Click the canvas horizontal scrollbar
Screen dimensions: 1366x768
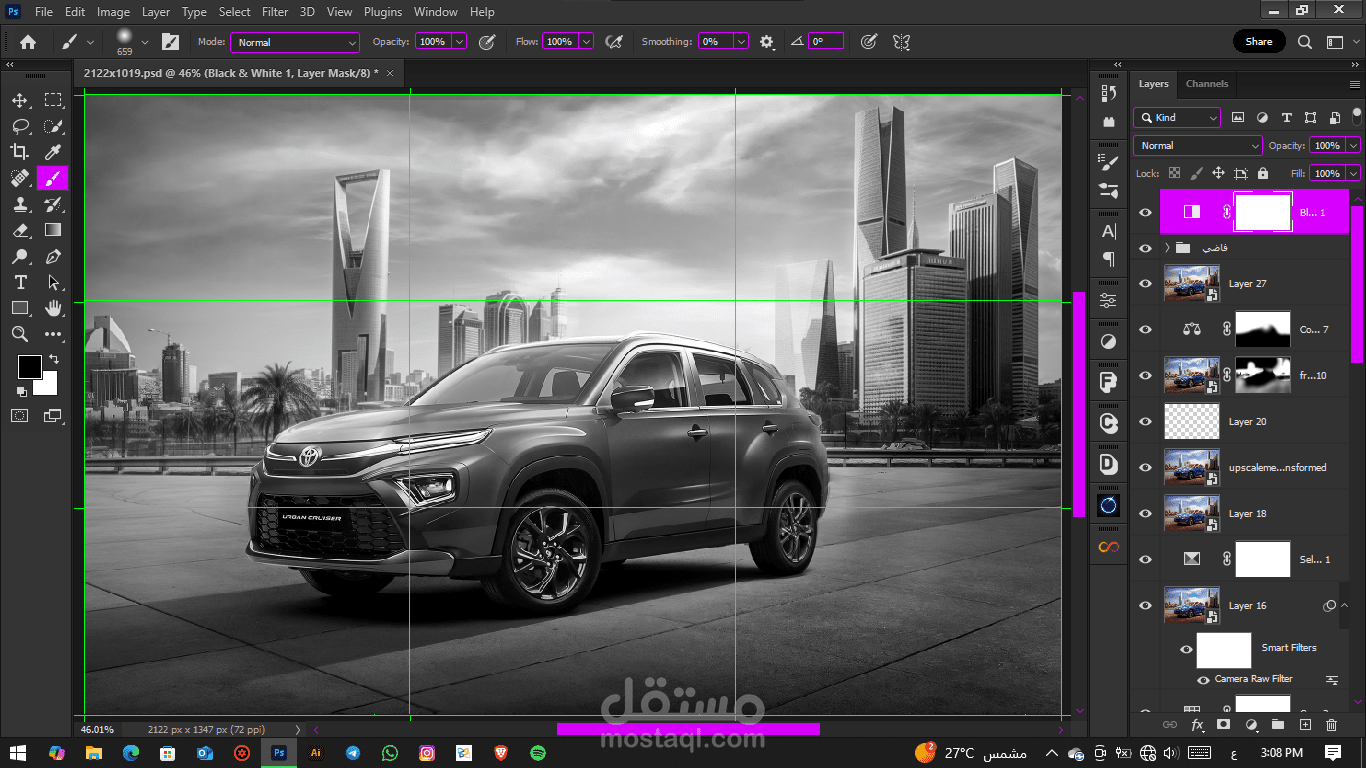pyautogui.click(x=688, y=729)
